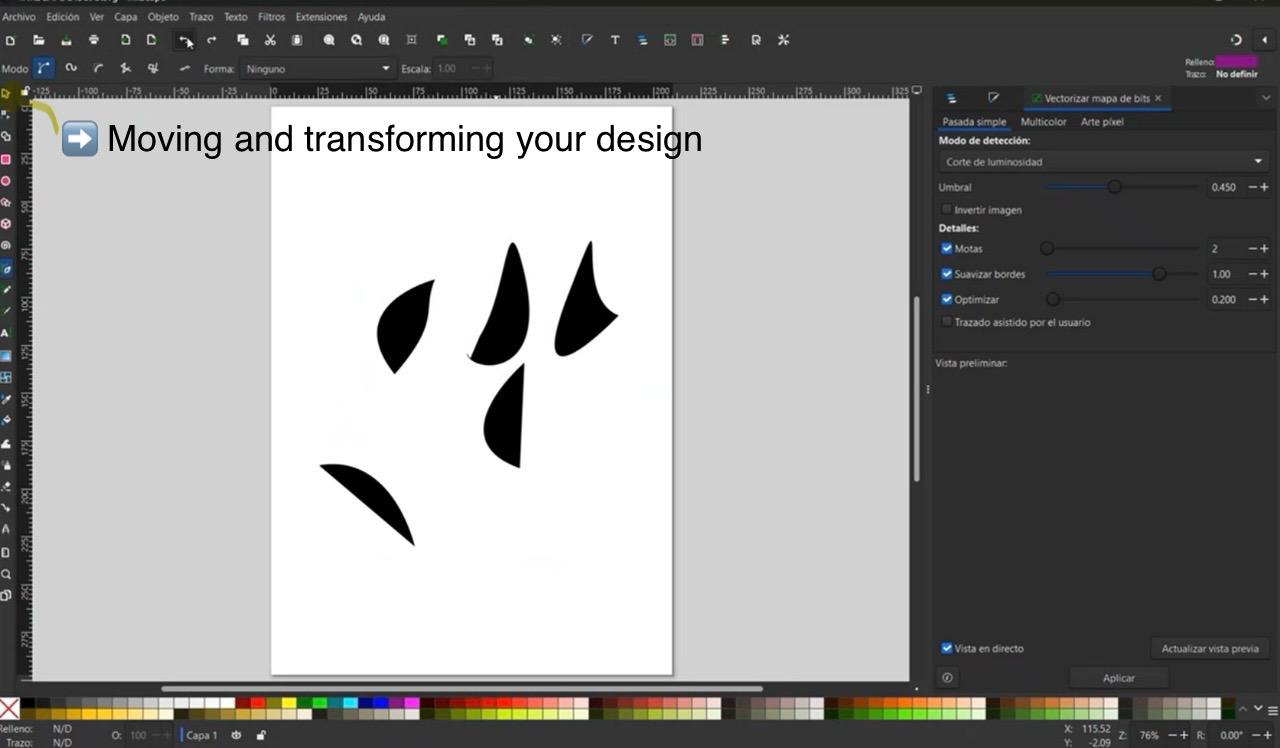The image size is (1280, 748).
Task: Open the color palette menu icon
Action: coord(1272,710)
